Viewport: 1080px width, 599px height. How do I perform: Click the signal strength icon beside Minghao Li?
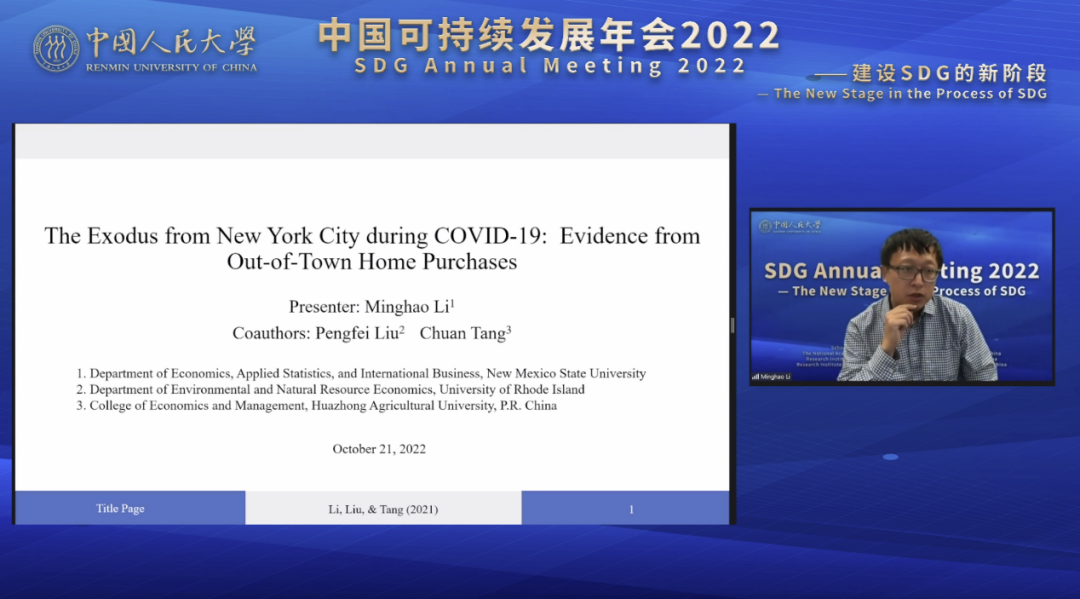755,377
